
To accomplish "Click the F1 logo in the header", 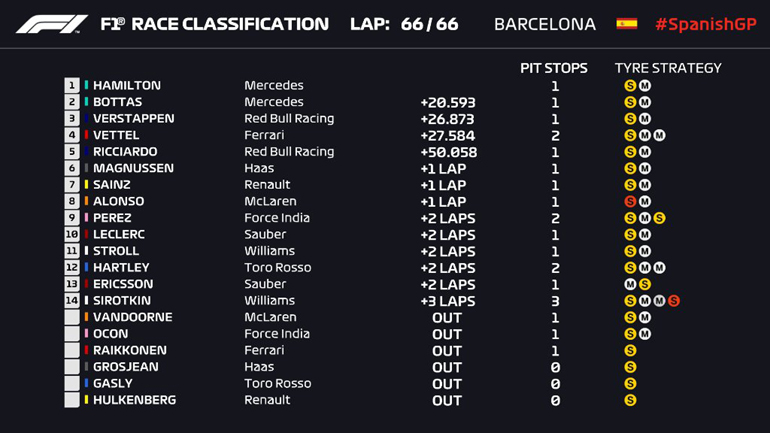I will 51,24.
